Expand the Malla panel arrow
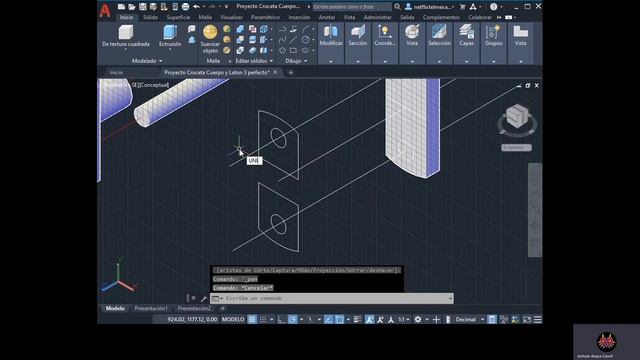 (x=230, y=61)
